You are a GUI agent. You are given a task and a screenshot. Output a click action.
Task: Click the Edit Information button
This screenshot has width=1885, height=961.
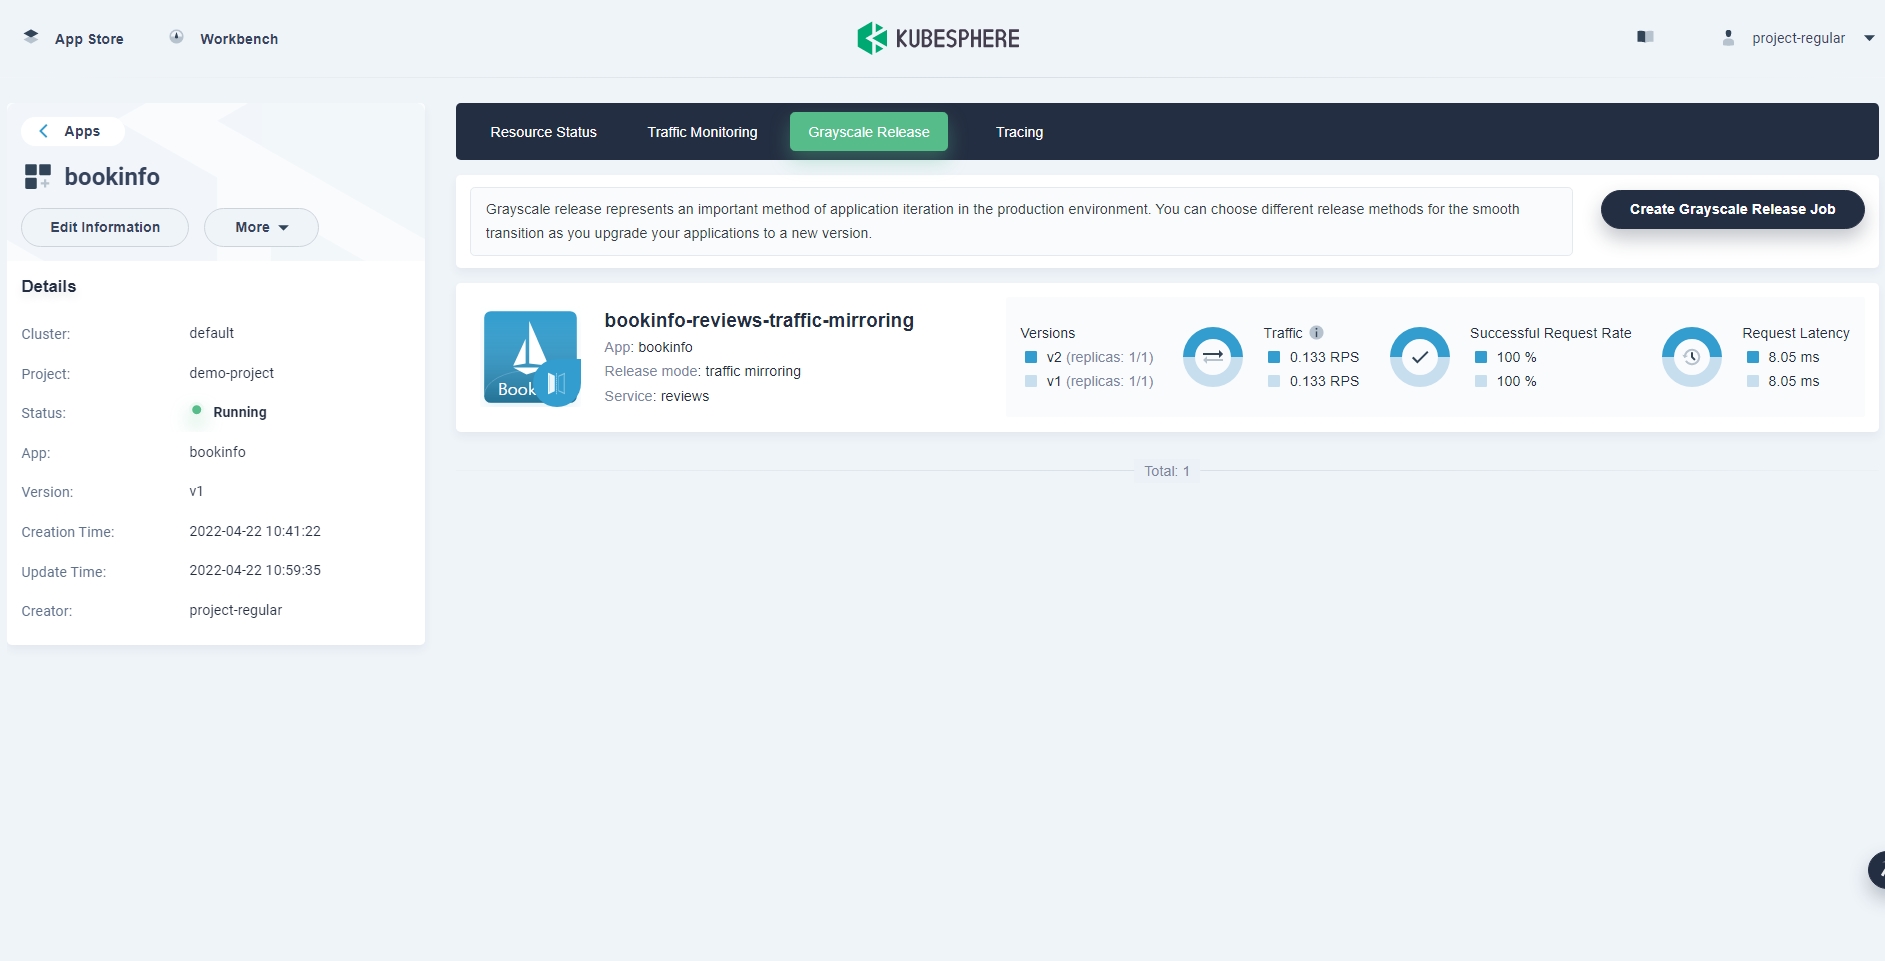coord(105,227)
